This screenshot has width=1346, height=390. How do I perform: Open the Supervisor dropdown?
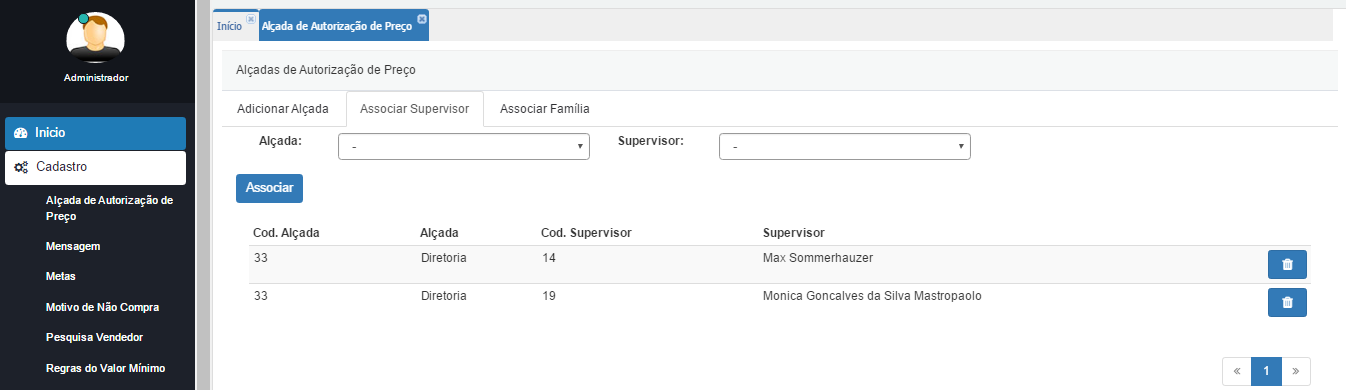pyautogui.click(x=845, y=147)
